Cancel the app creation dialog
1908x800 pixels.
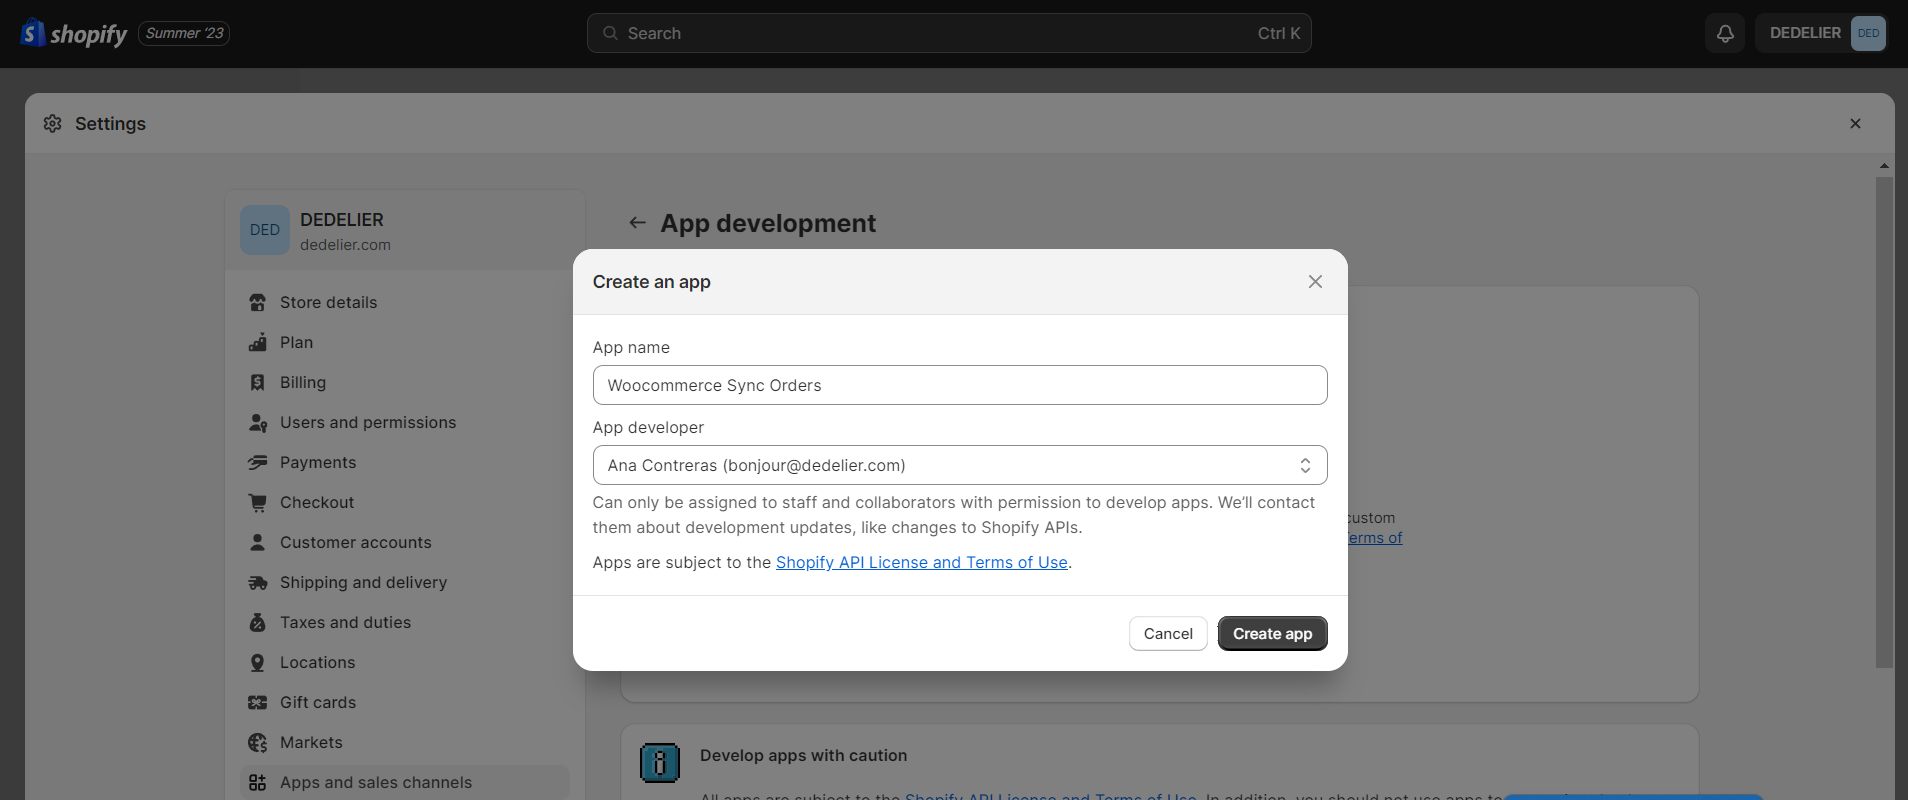[1168, 634]
